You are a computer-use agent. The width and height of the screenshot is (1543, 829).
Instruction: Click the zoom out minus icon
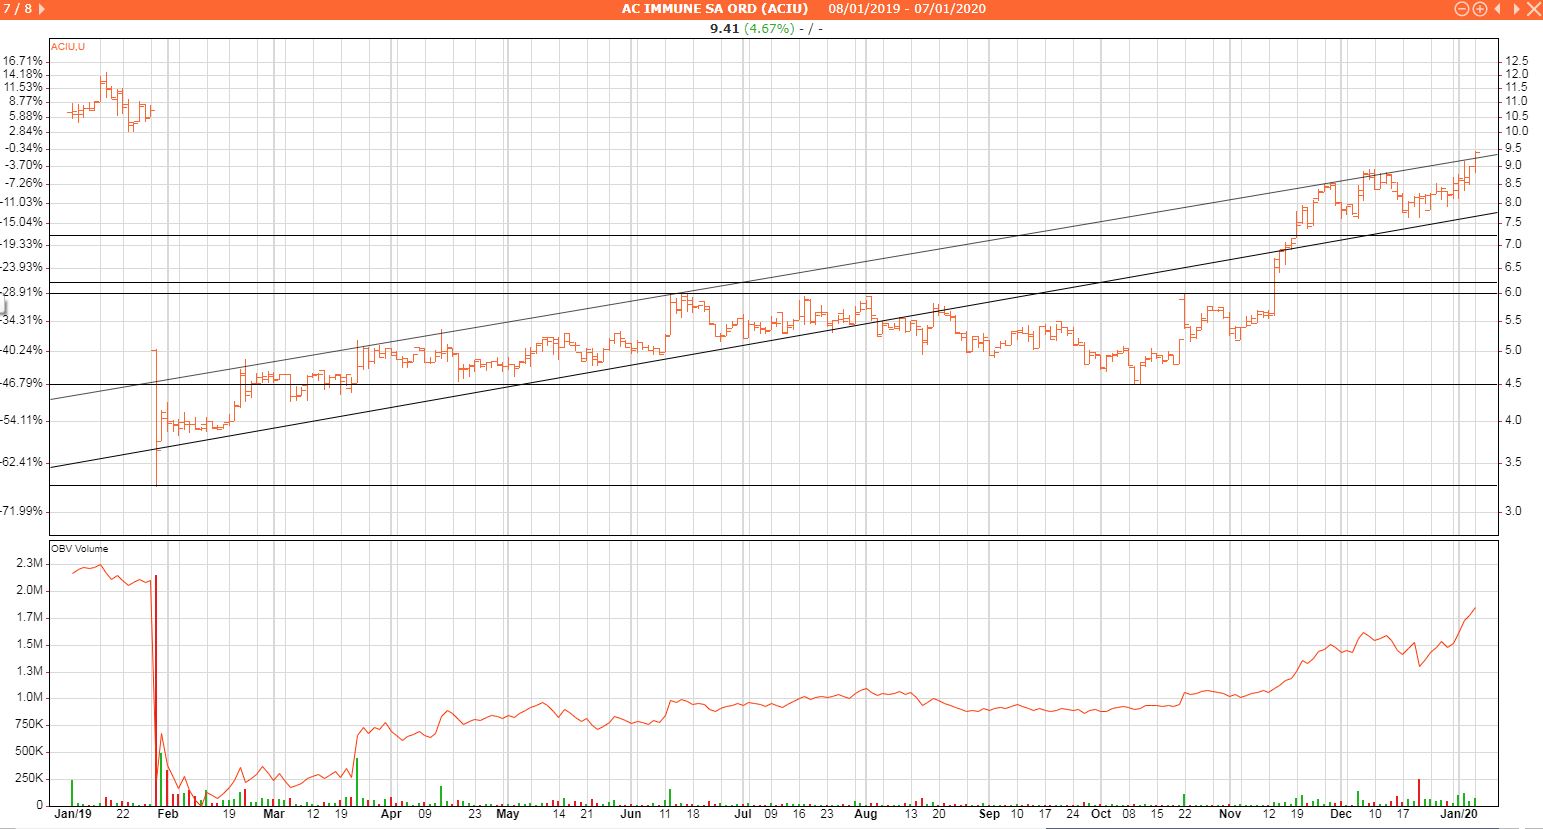1461,9
